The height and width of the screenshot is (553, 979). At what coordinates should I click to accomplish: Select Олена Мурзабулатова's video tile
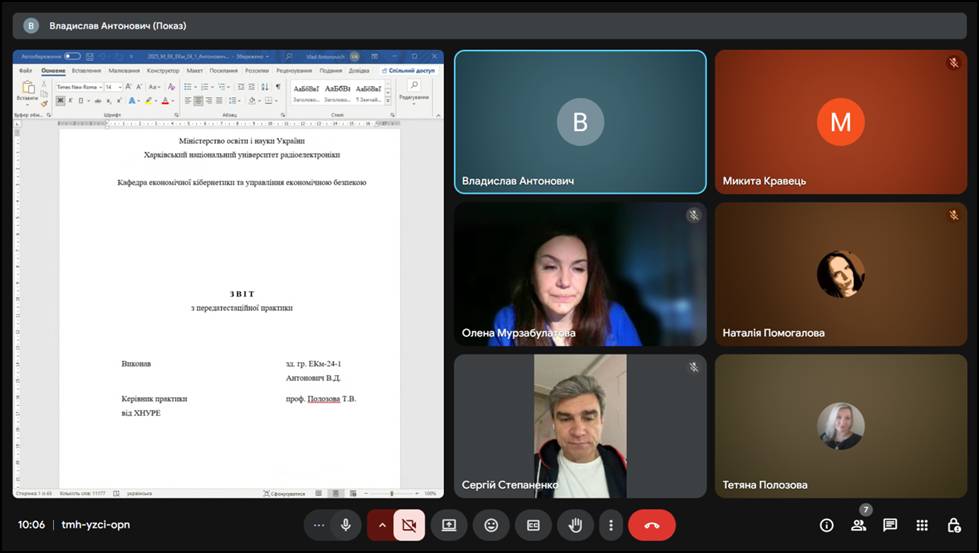click(580, 274)
